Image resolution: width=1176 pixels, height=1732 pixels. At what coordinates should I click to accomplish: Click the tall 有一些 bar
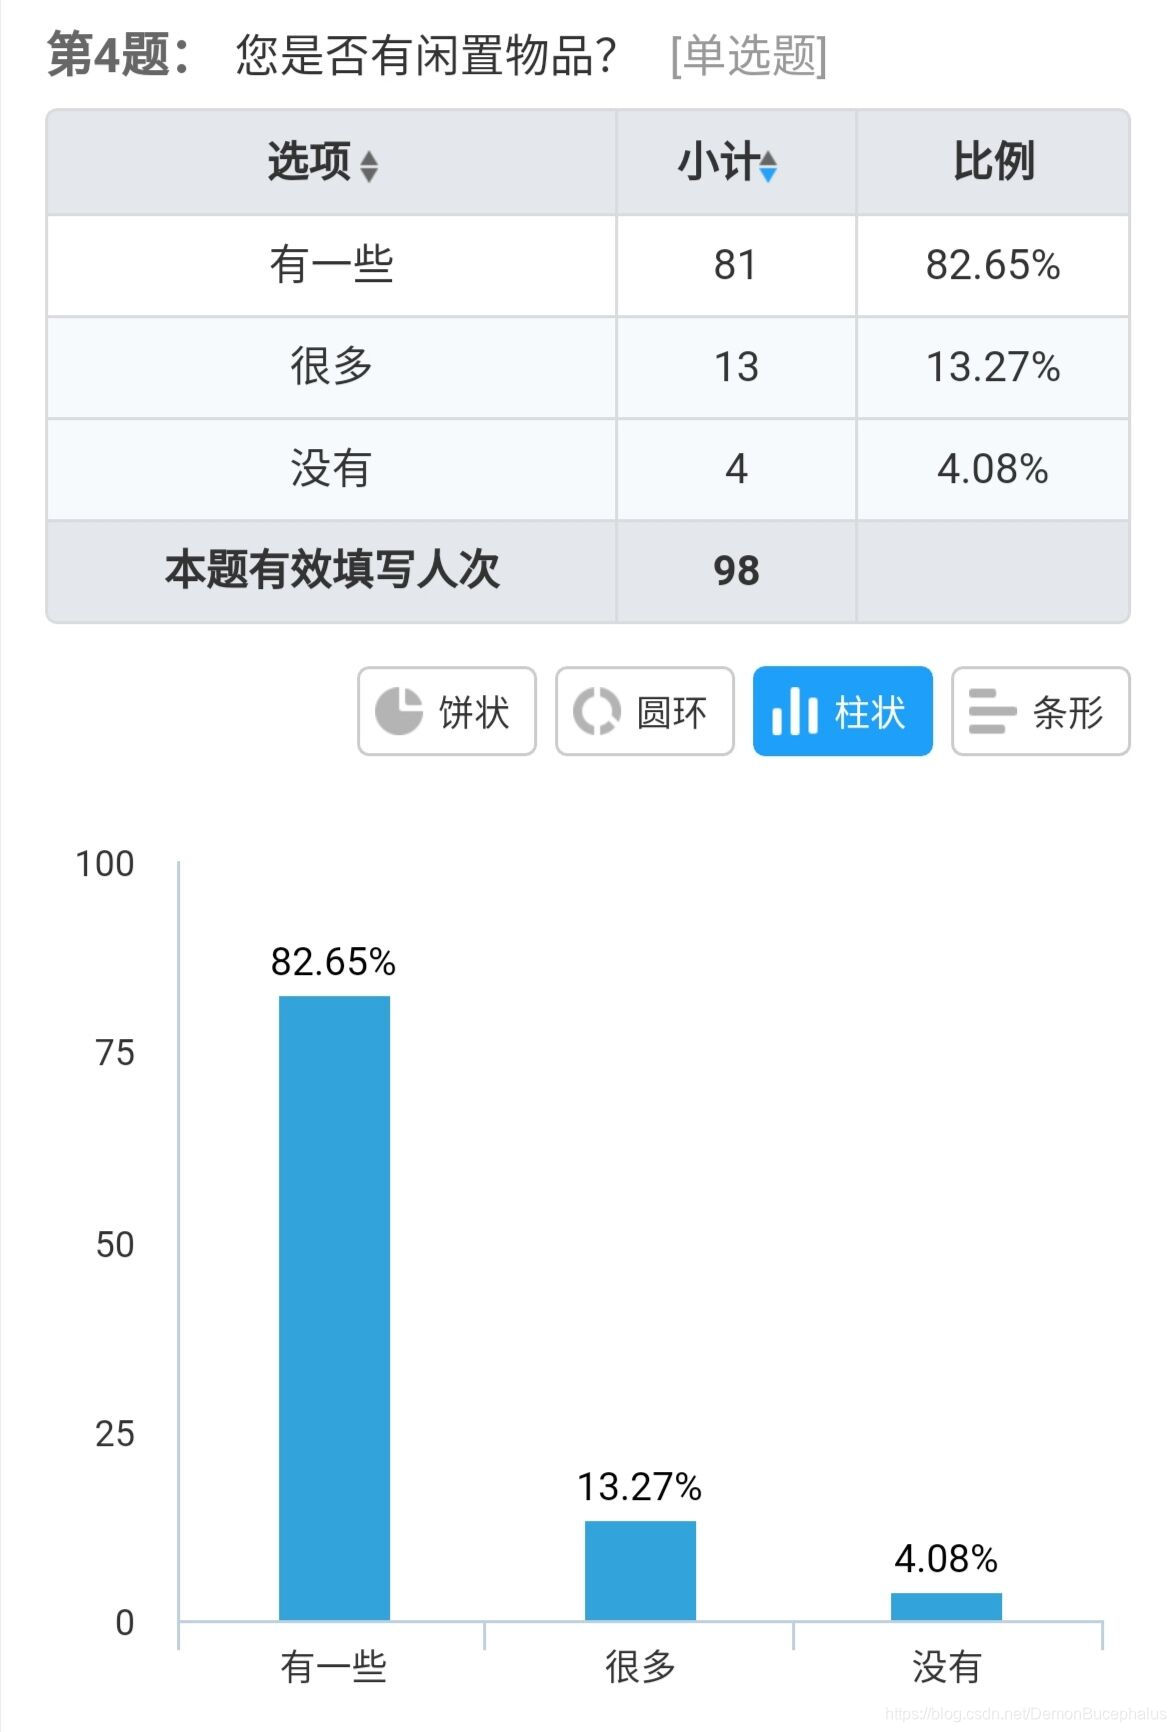point(335,1300)
